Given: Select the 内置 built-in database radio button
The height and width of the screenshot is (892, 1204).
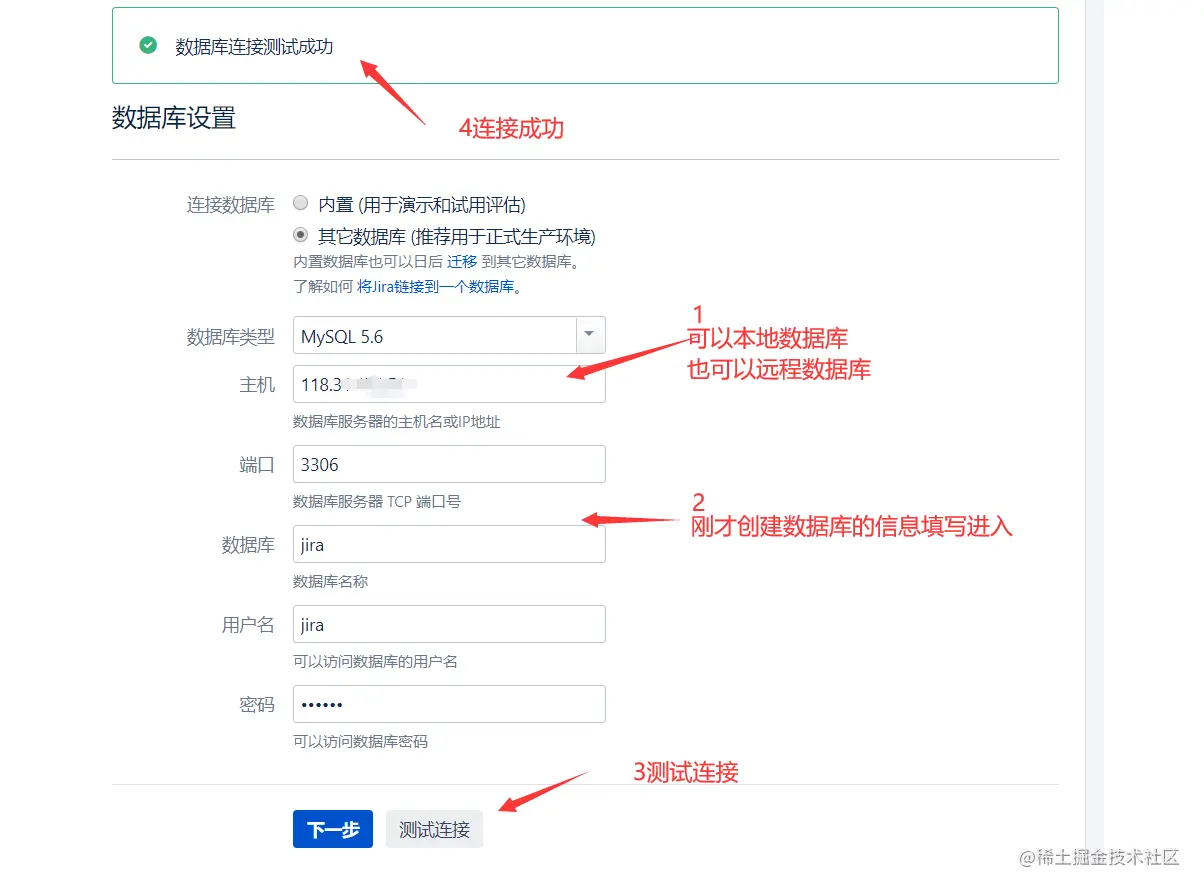Looking at the screenshot, I should [x=300, y=203].
